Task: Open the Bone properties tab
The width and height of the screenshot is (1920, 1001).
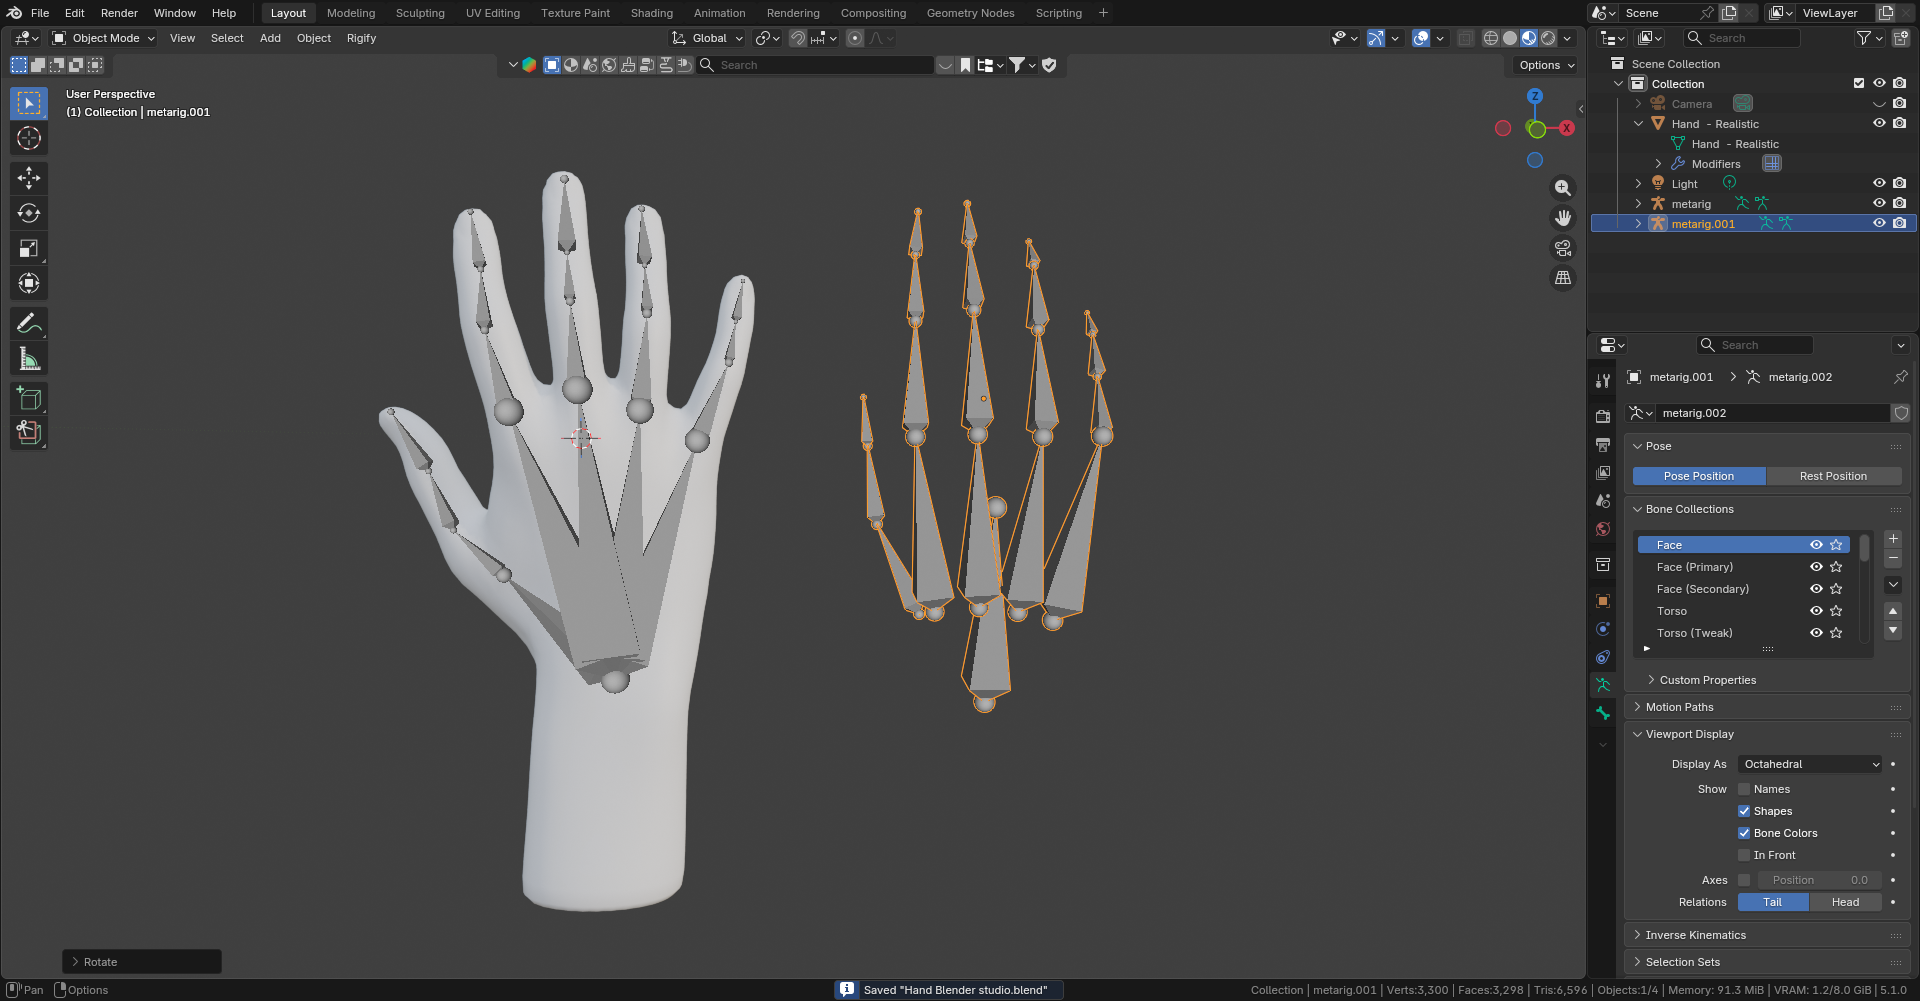Action: [1603, 713]
